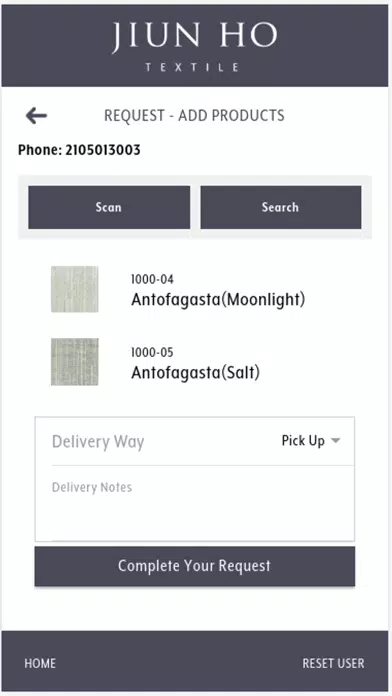Select RESET USER in bottom bar

pyautogui.click(x=333, y=663)
